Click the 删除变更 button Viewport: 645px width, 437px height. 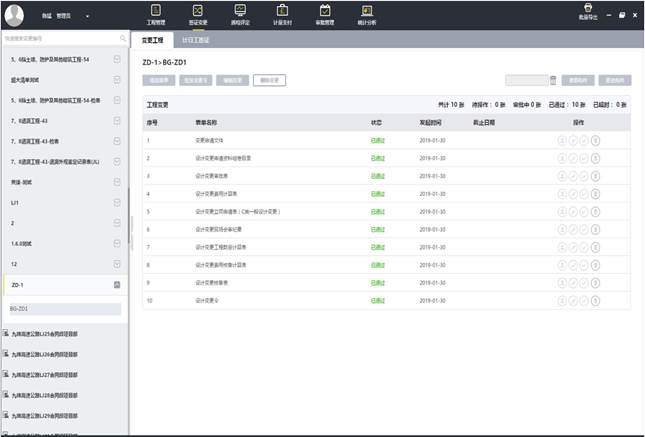pos(268,80)
